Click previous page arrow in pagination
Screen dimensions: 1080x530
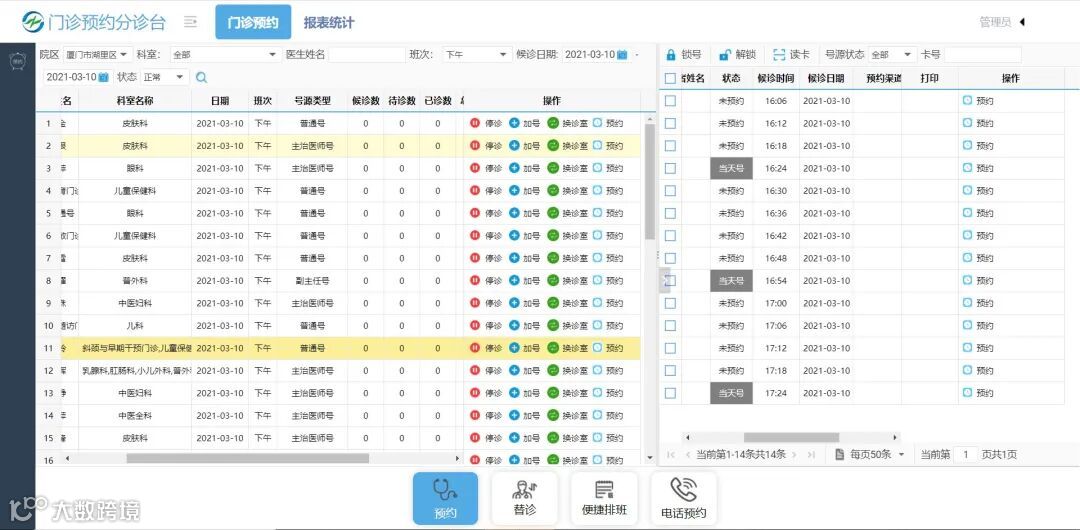(687, 454)
